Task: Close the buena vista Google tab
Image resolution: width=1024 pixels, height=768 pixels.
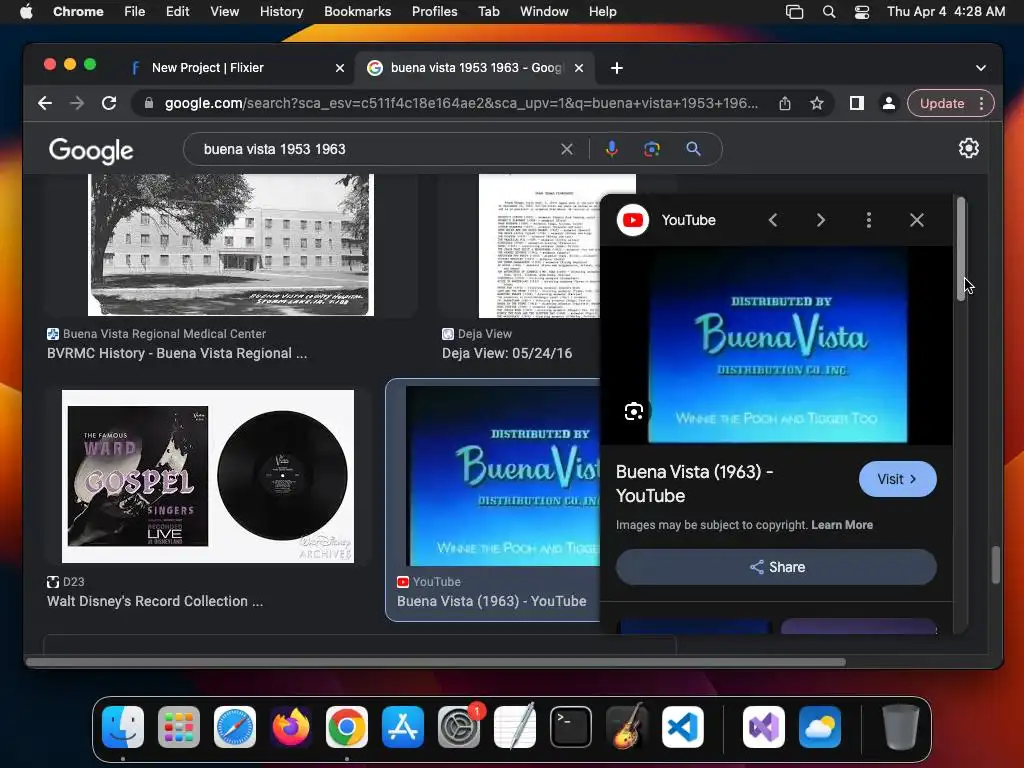Action: (579, 68)
